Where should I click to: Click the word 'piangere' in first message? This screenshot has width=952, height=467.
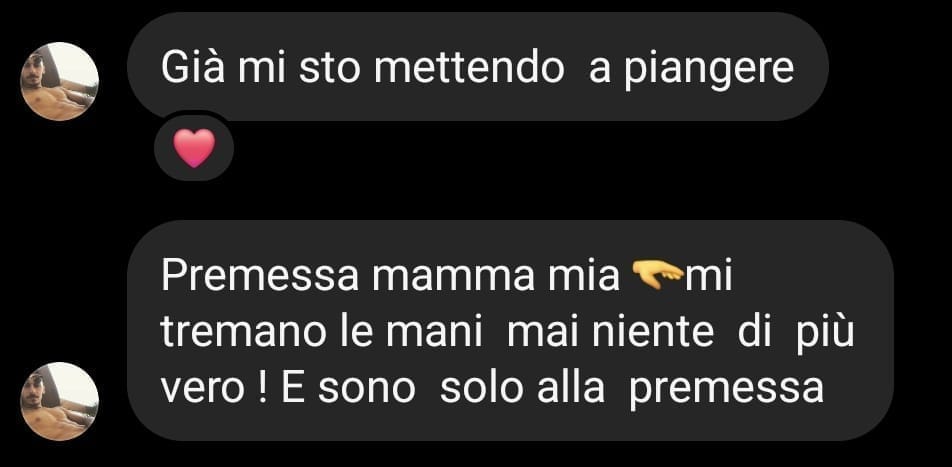(x=709, y=72)
